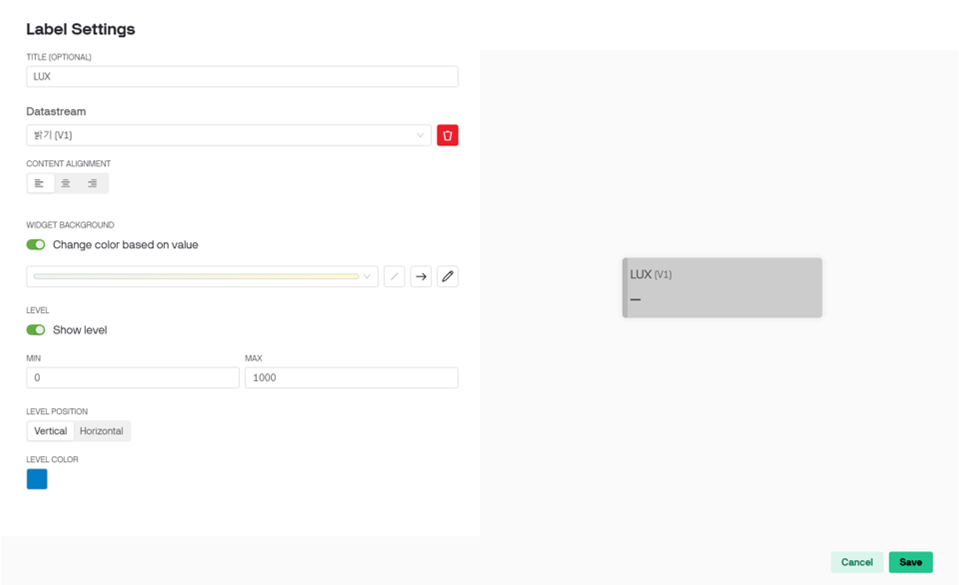
Task: Select left content alignment icon
Action: (x=40, y=183)
